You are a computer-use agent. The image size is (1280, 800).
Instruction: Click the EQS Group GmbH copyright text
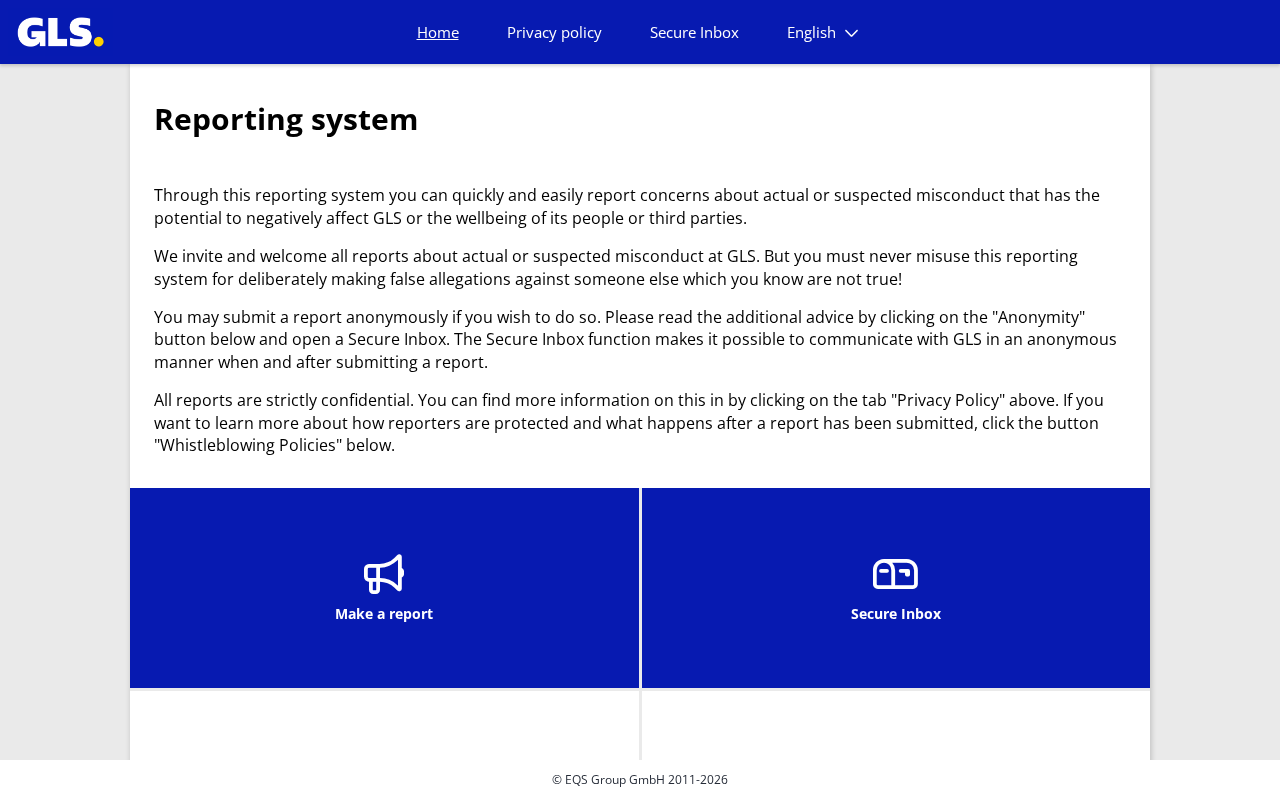click(640, 780)
